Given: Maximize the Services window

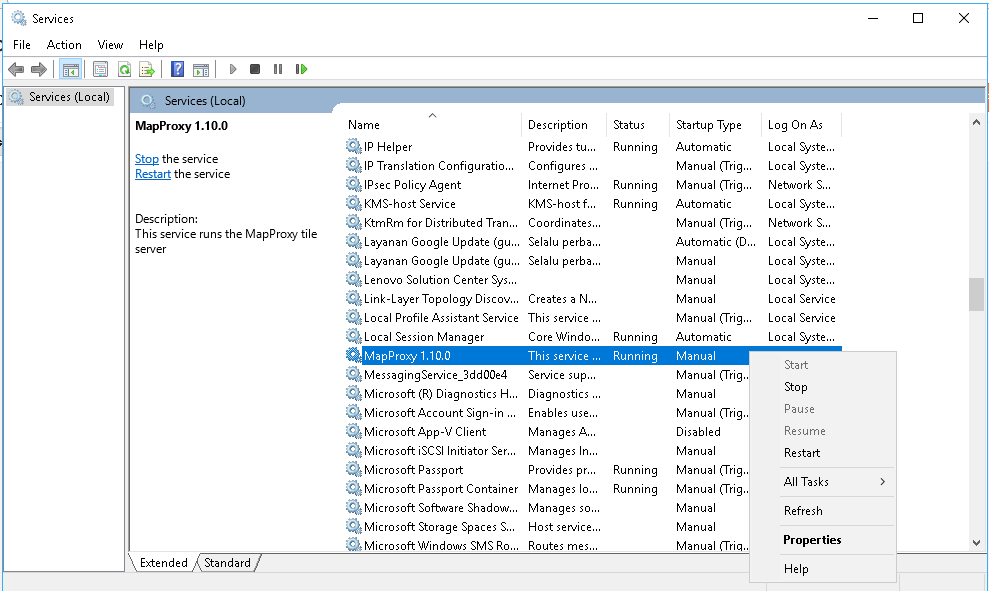Looking at the screenshot, I should point(918,18).
